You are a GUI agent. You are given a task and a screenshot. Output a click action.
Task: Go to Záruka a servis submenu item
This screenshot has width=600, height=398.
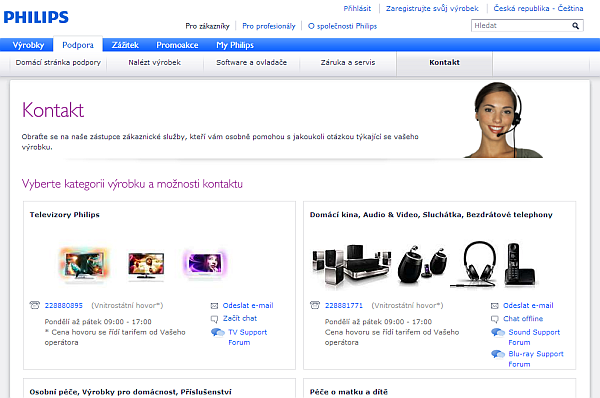pos(348,62)
